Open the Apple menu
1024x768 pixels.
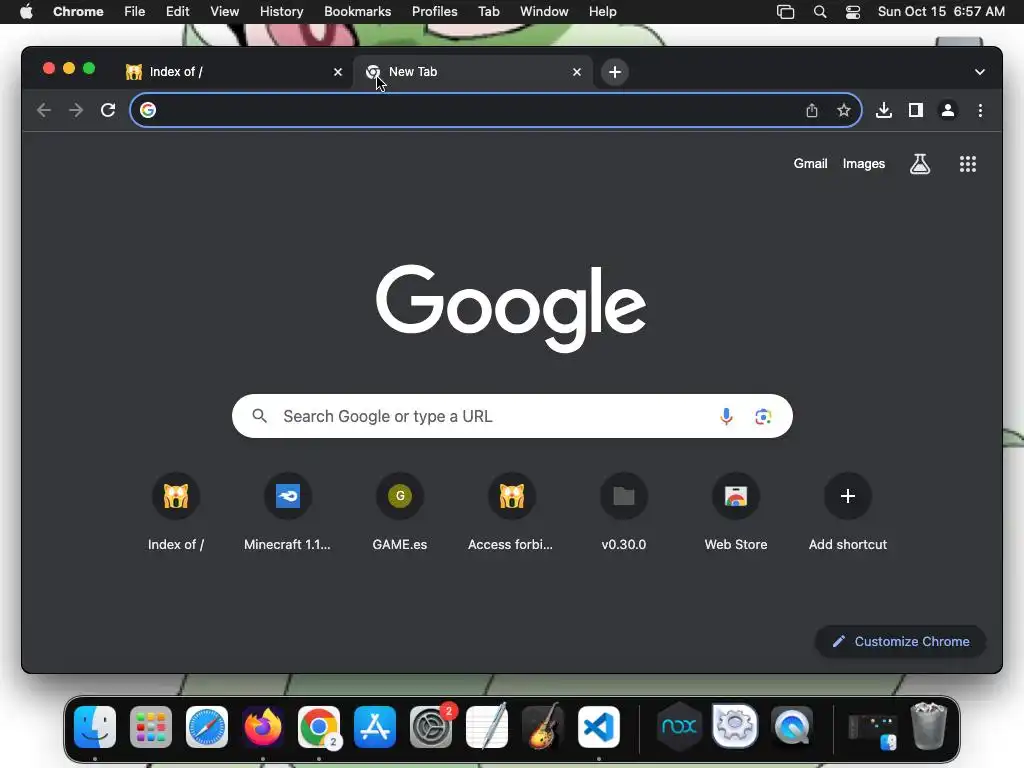(26, 12)
